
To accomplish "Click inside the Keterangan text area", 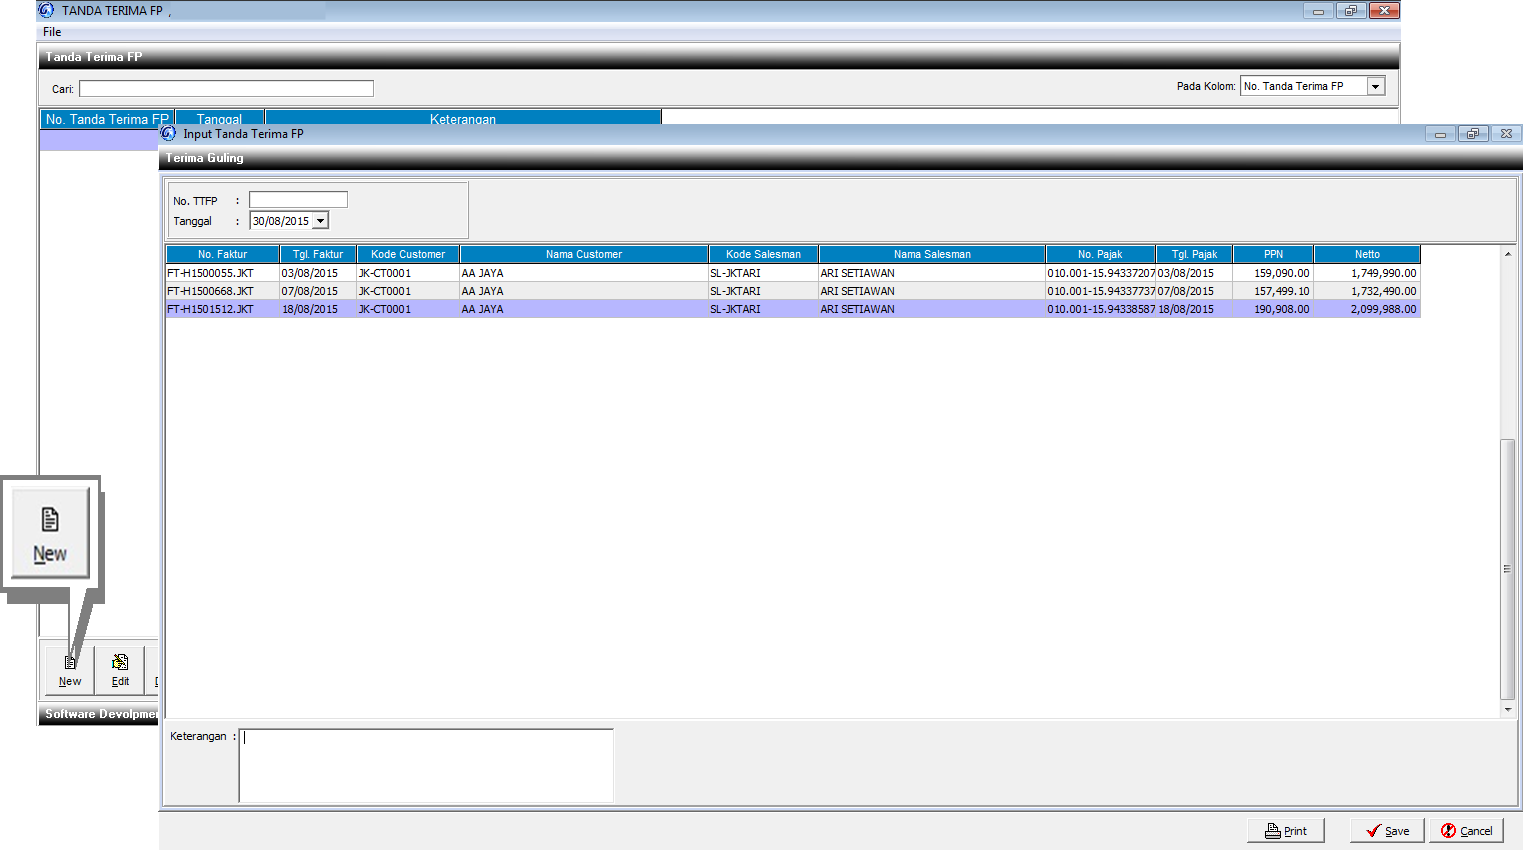I will click(426, 765).
